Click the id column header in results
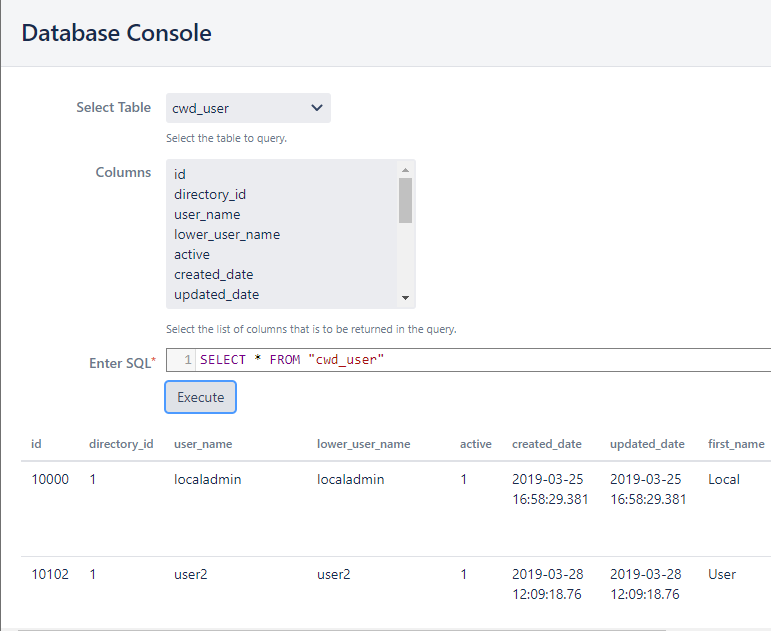The width and height of the screenshot is (771, 631). point(36,444)
